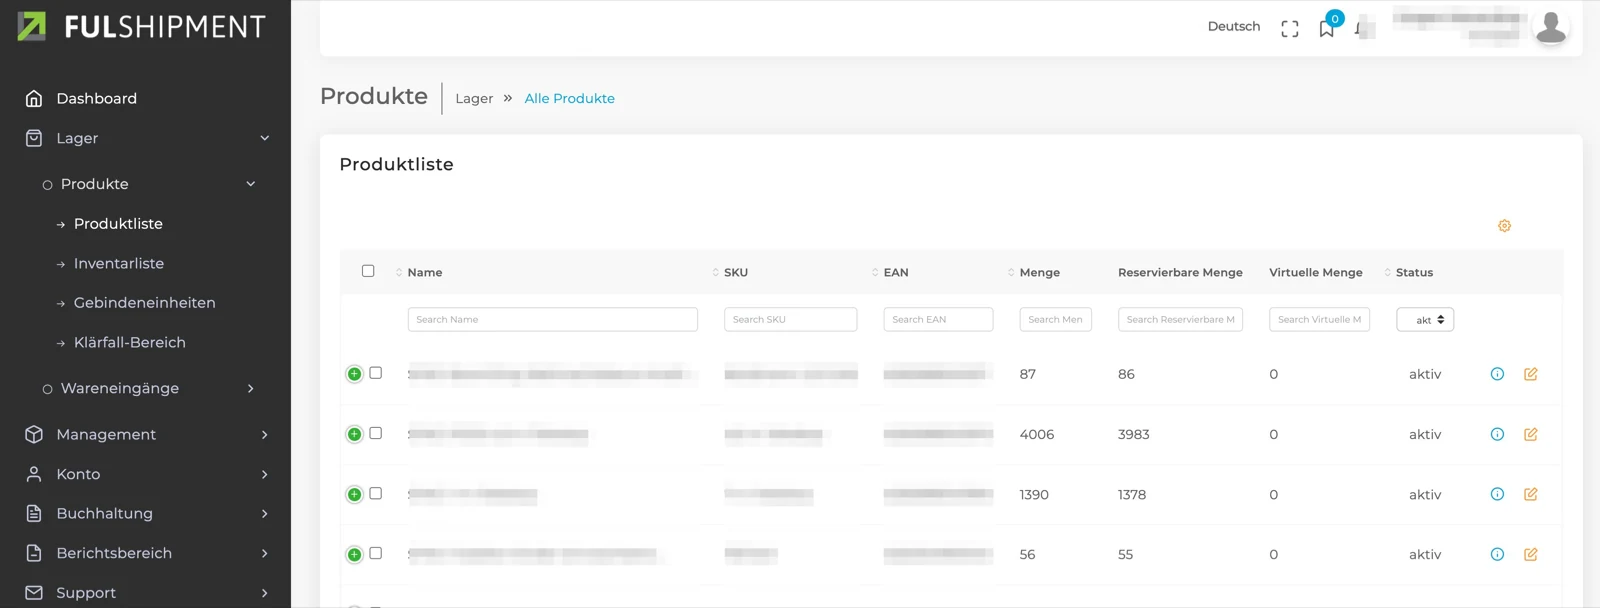This screenshot has height=608, width=1600.
Task: Open bookmarks icon with badge
Action: [x=1327, y=28]
